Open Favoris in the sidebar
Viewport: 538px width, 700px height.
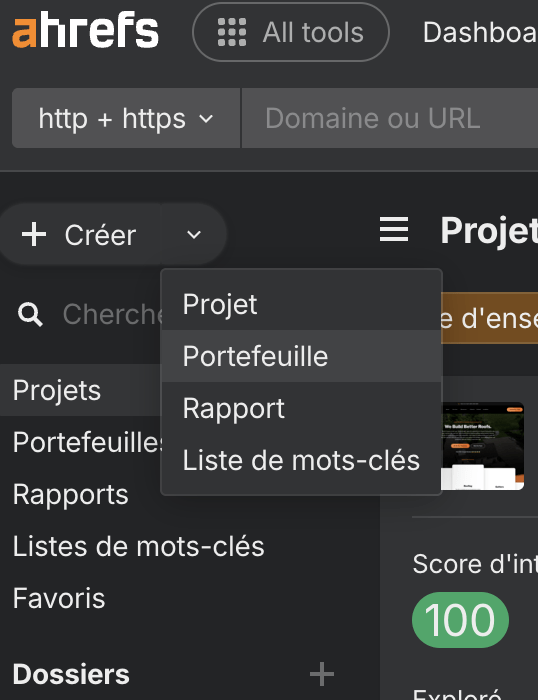click(59, 598)
